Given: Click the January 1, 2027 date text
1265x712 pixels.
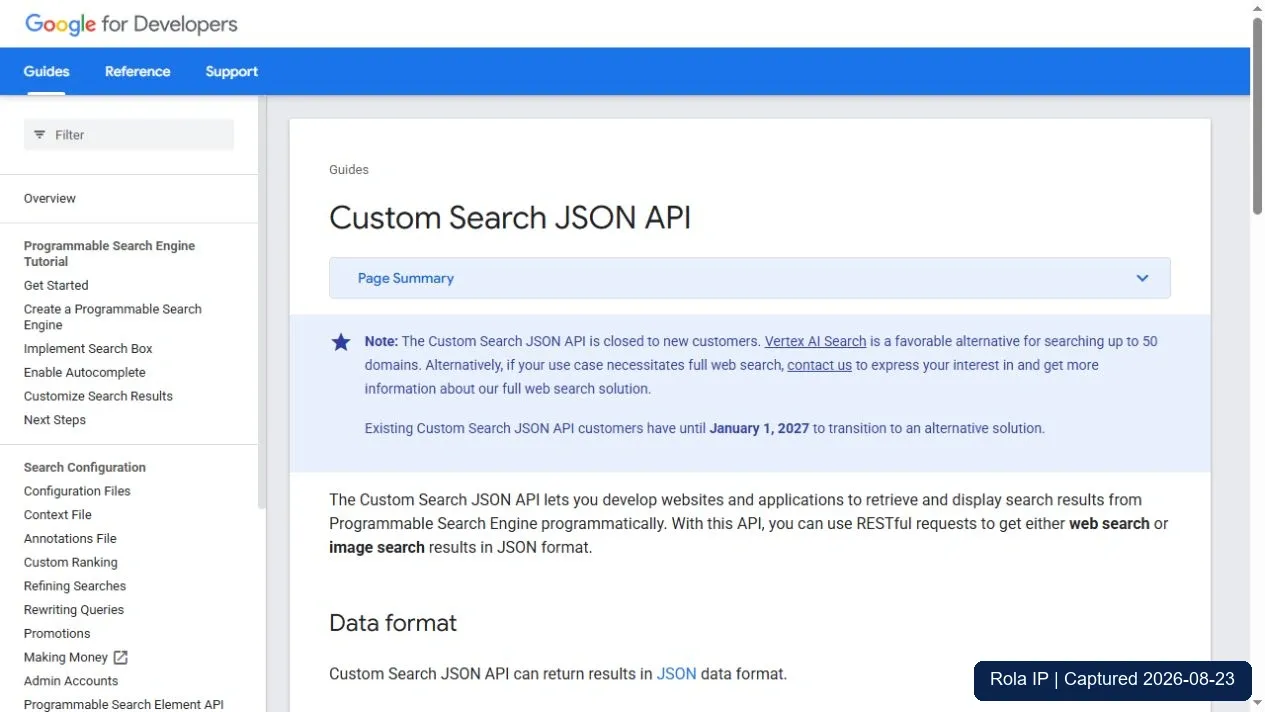Looking at the screenshot, I should tap(759, 428).
